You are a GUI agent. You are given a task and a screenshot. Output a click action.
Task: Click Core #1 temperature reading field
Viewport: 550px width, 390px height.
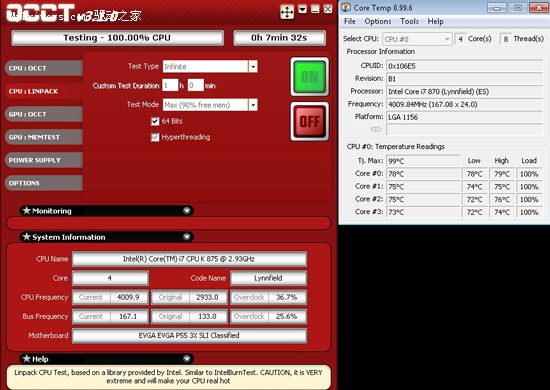point(423,186)
